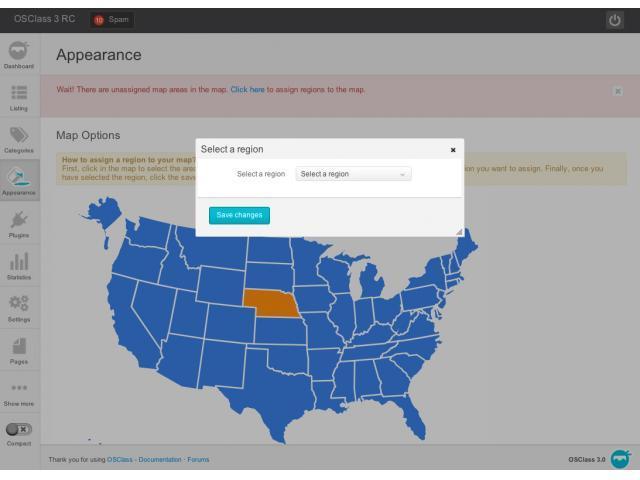Open the Categories tag icon
This screenshot has width=640, height=480.
pos(19,135)
